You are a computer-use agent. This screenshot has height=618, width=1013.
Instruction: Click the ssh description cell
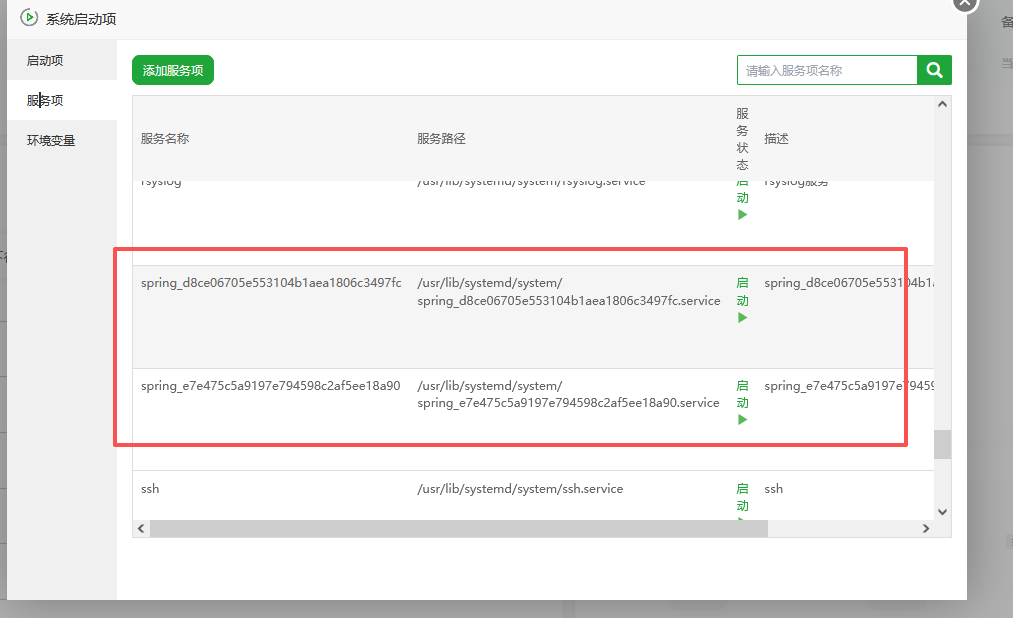(x=773, y=489)
